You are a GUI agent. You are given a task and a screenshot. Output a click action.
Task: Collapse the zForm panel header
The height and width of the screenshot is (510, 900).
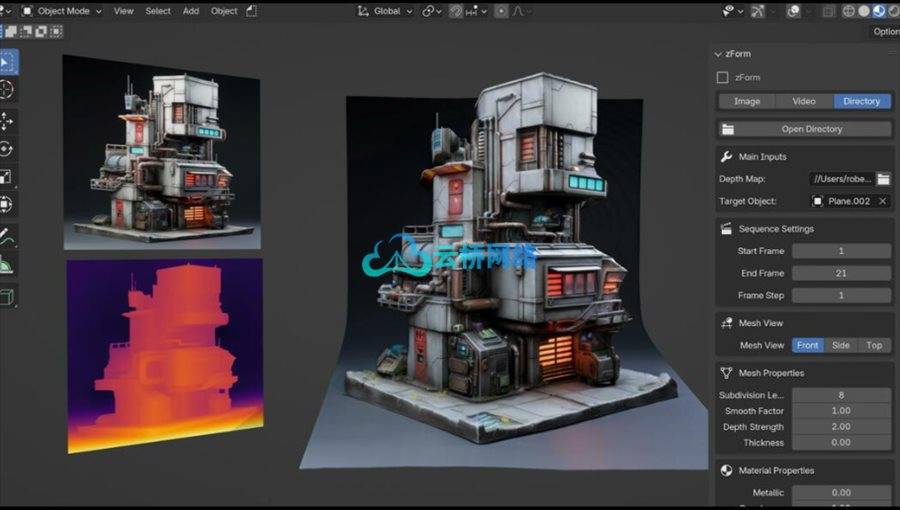(x=733, y=54)
